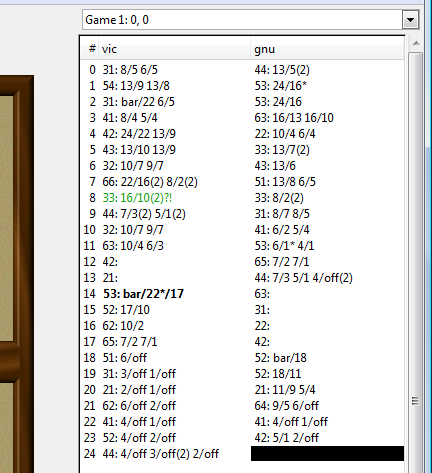Select vic's last move 44: 4/off 3/off(2) 2/off
Viewport: 432px width, 473px height.
point(161,454)
